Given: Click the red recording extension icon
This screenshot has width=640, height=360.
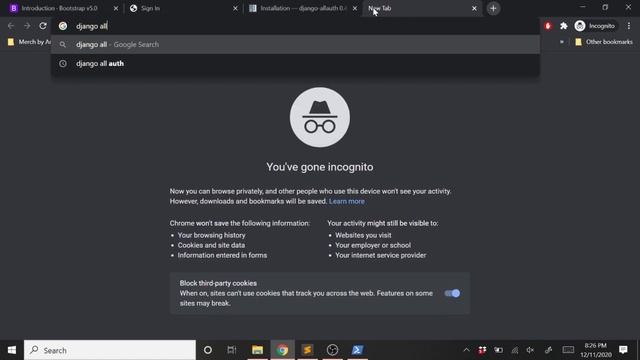Looking at the screenshot, I should (x=548, y=26).
